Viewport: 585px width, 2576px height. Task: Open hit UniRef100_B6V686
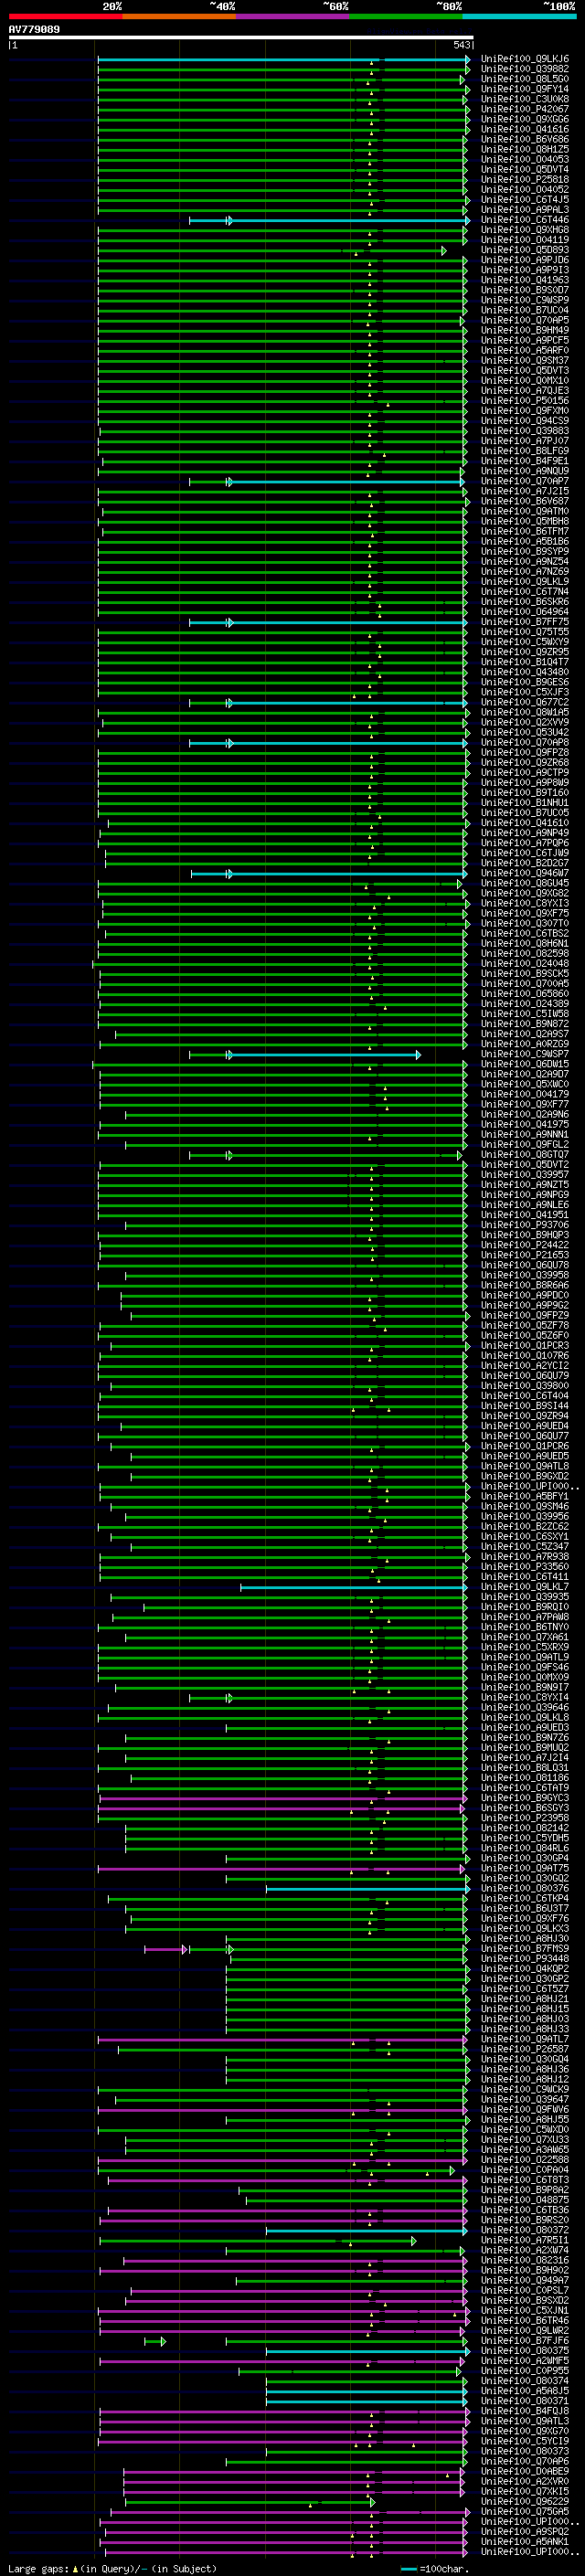click(525, 139)
